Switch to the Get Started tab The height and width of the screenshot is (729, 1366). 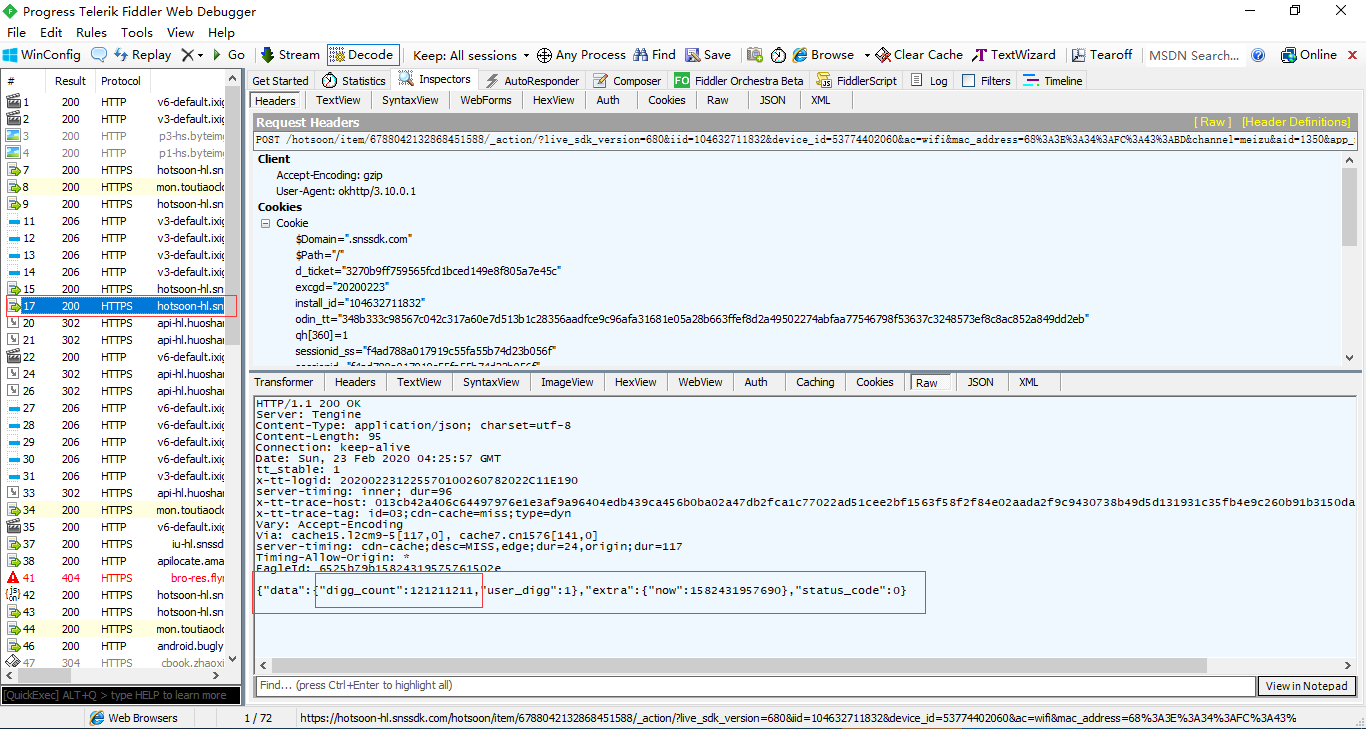[x=280, y=81]
